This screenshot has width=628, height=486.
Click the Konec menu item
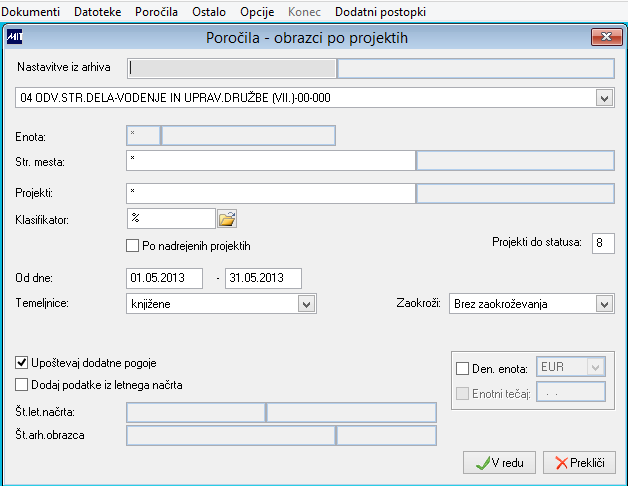(304, 12)
